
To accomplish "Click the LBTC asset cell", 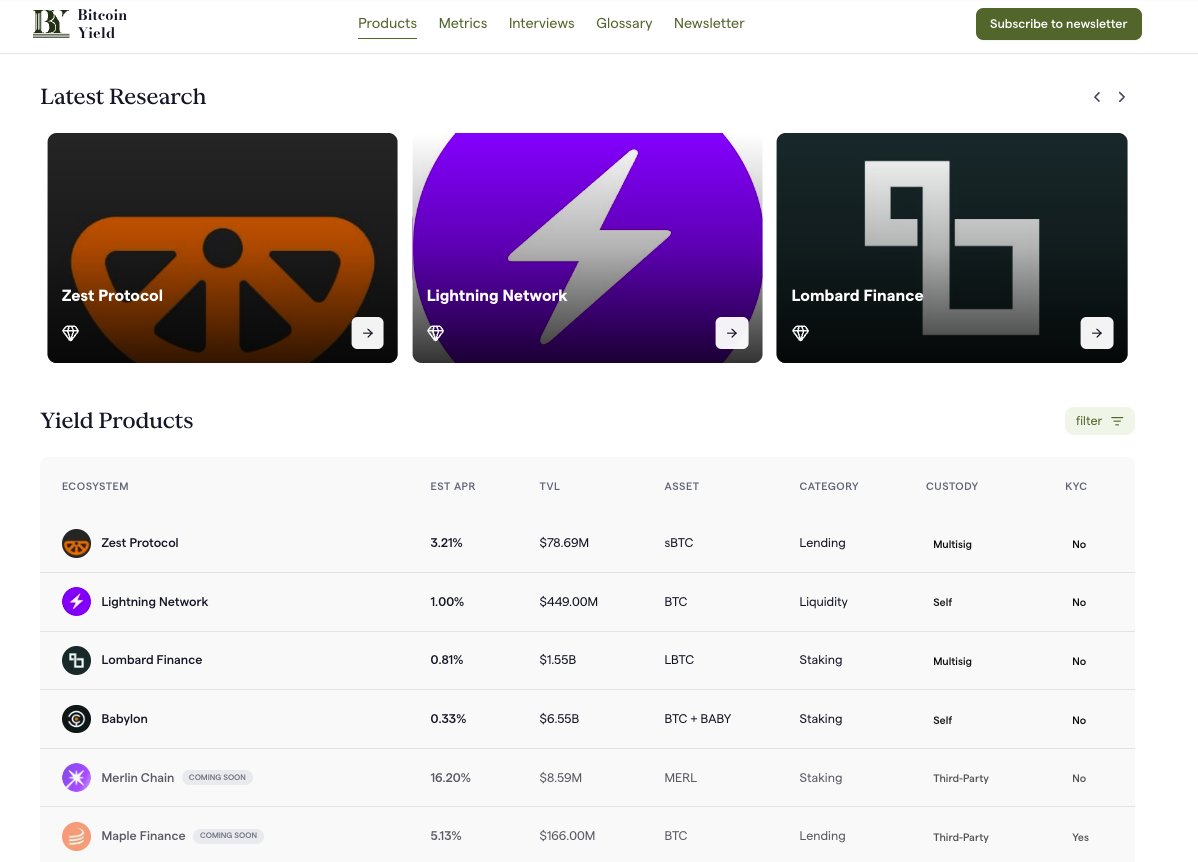I will pos(679,659).
